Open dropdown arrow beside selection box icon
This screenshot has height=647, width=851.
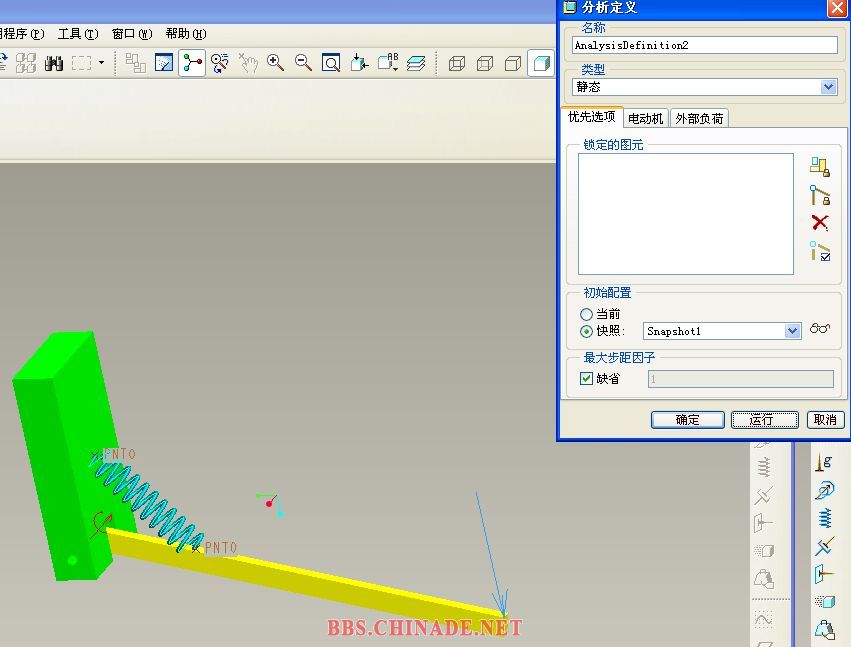[101, 63]
